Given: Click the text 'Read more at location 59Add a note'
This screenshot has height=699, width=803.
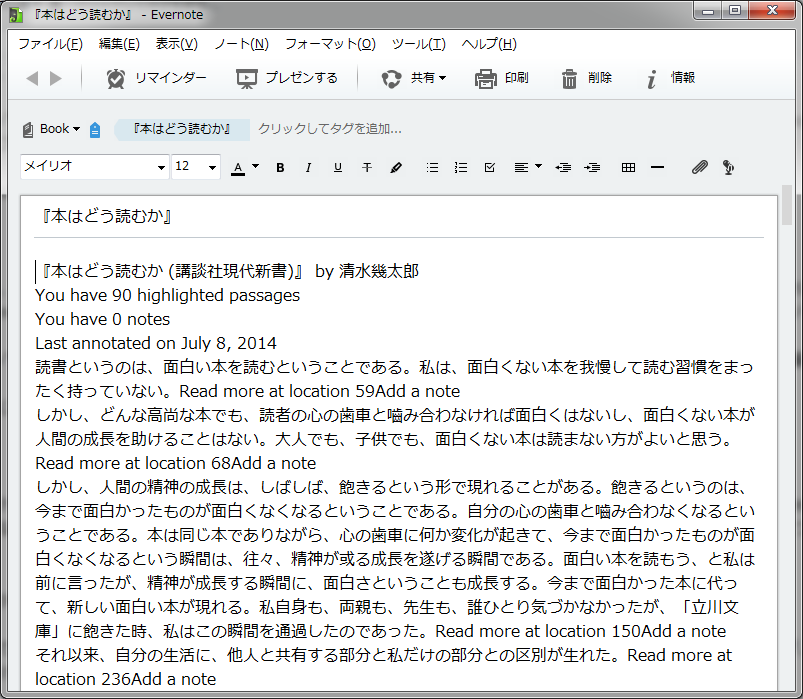Looking at the screenshot, I should point(320,392).
